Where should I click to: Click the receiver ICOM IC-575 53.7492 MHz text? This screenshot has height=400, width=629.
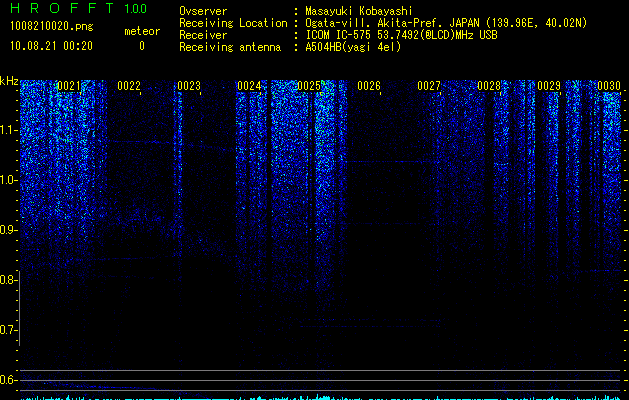401,35
